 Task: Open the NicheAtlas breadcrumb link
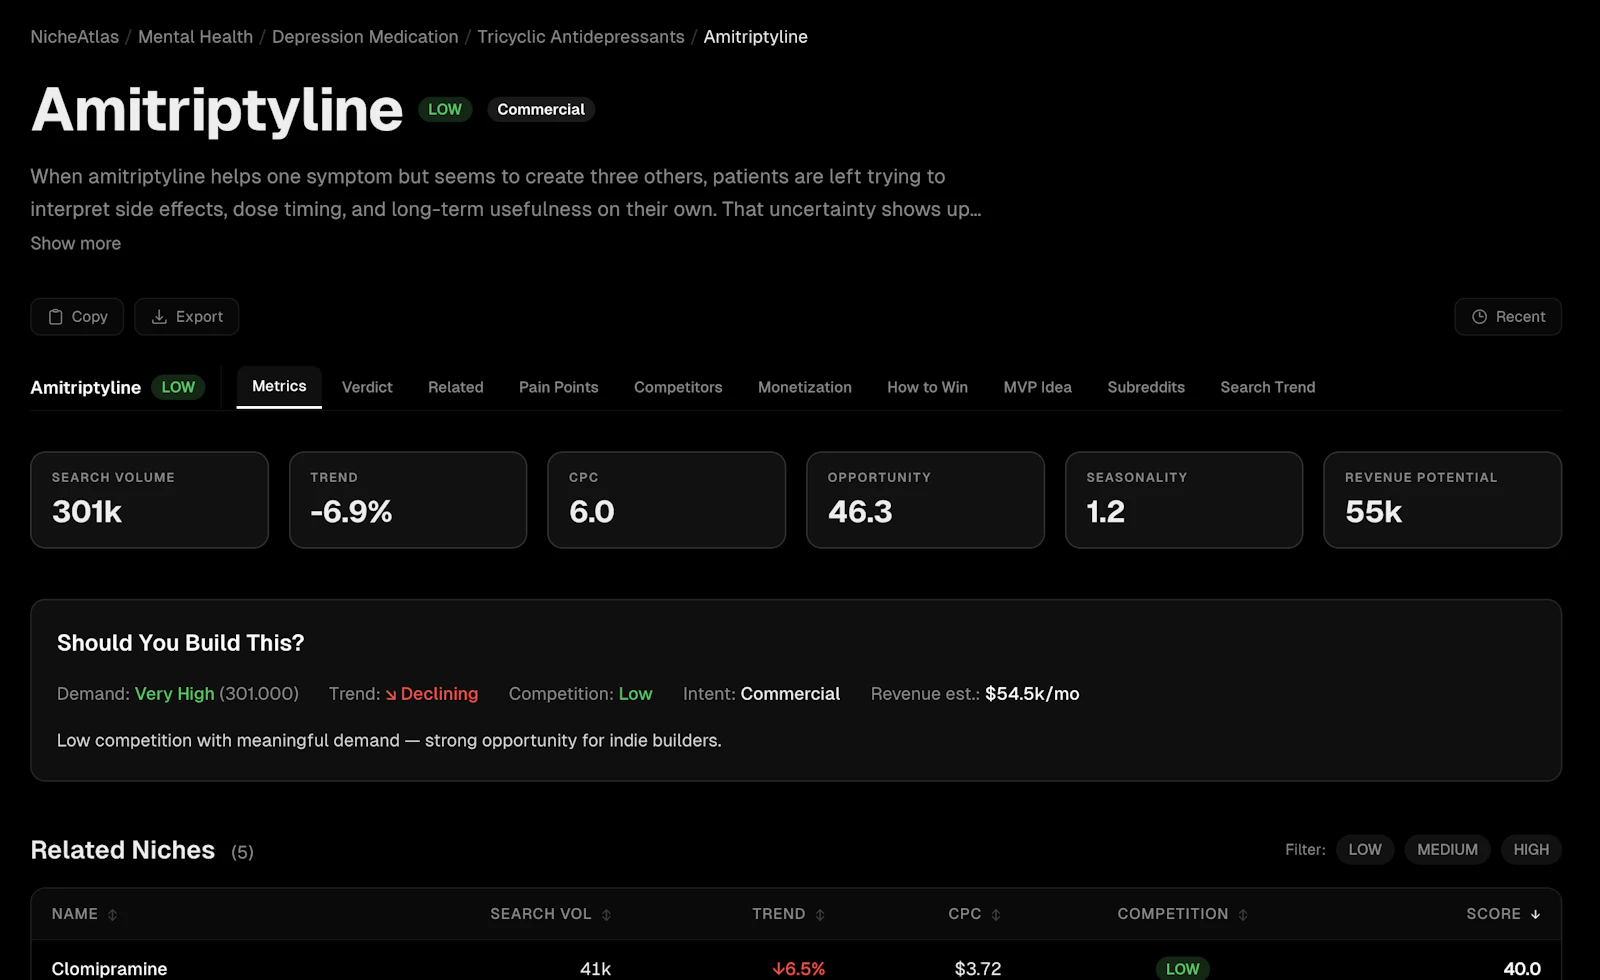tap(75, 37)
